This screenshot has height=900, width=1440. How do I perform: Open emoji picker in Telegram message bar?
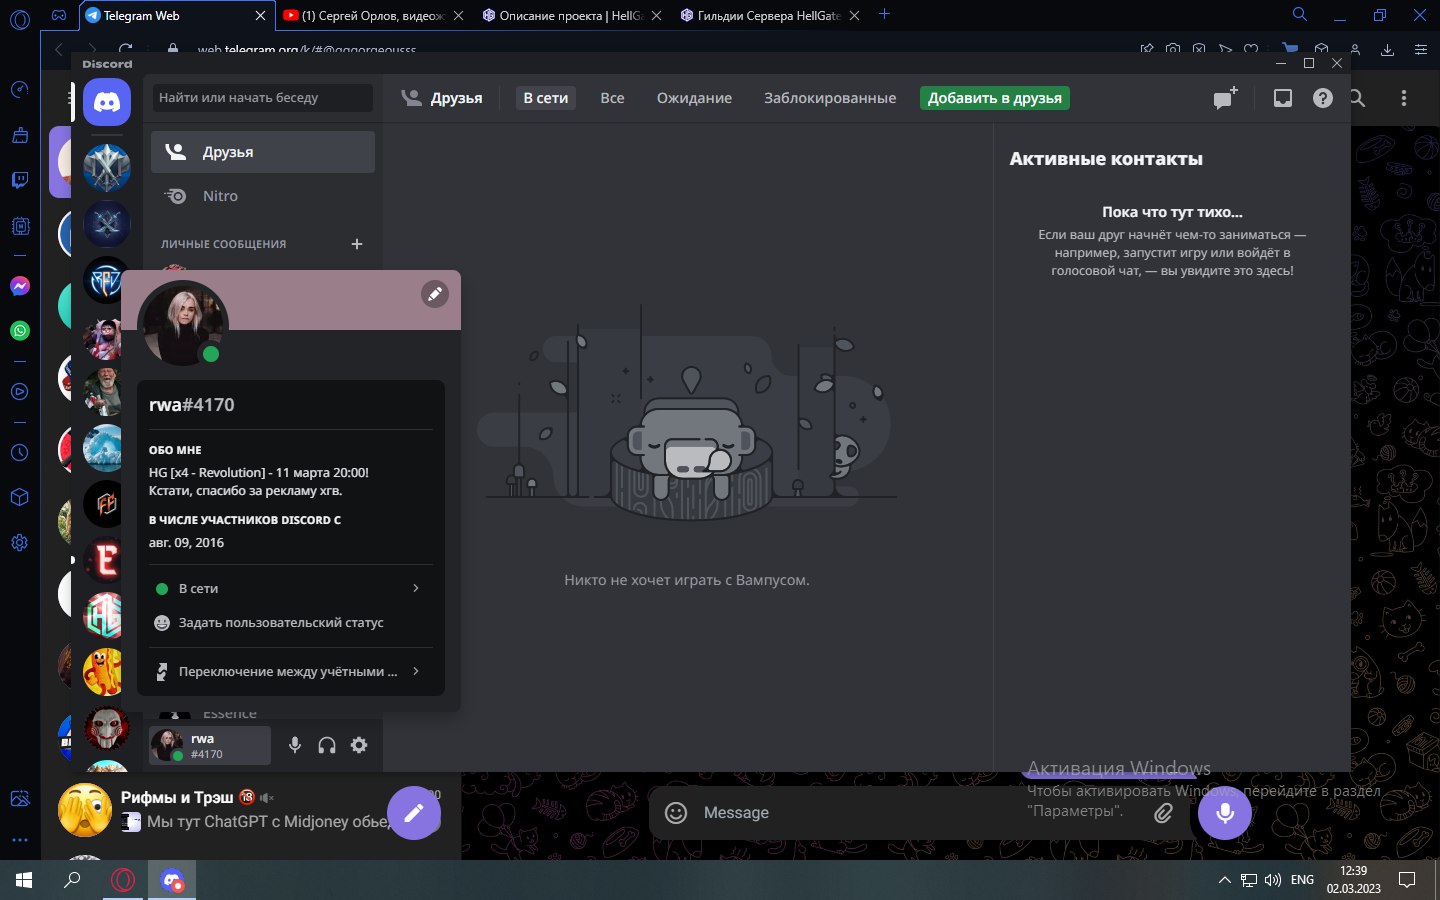tap(676, 813)
